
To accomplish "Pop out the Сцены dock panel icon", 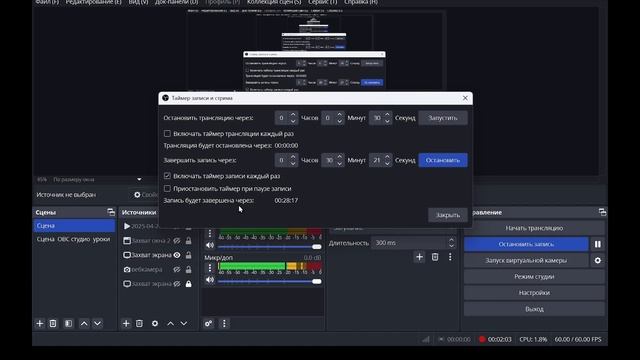I will (111, 212).
